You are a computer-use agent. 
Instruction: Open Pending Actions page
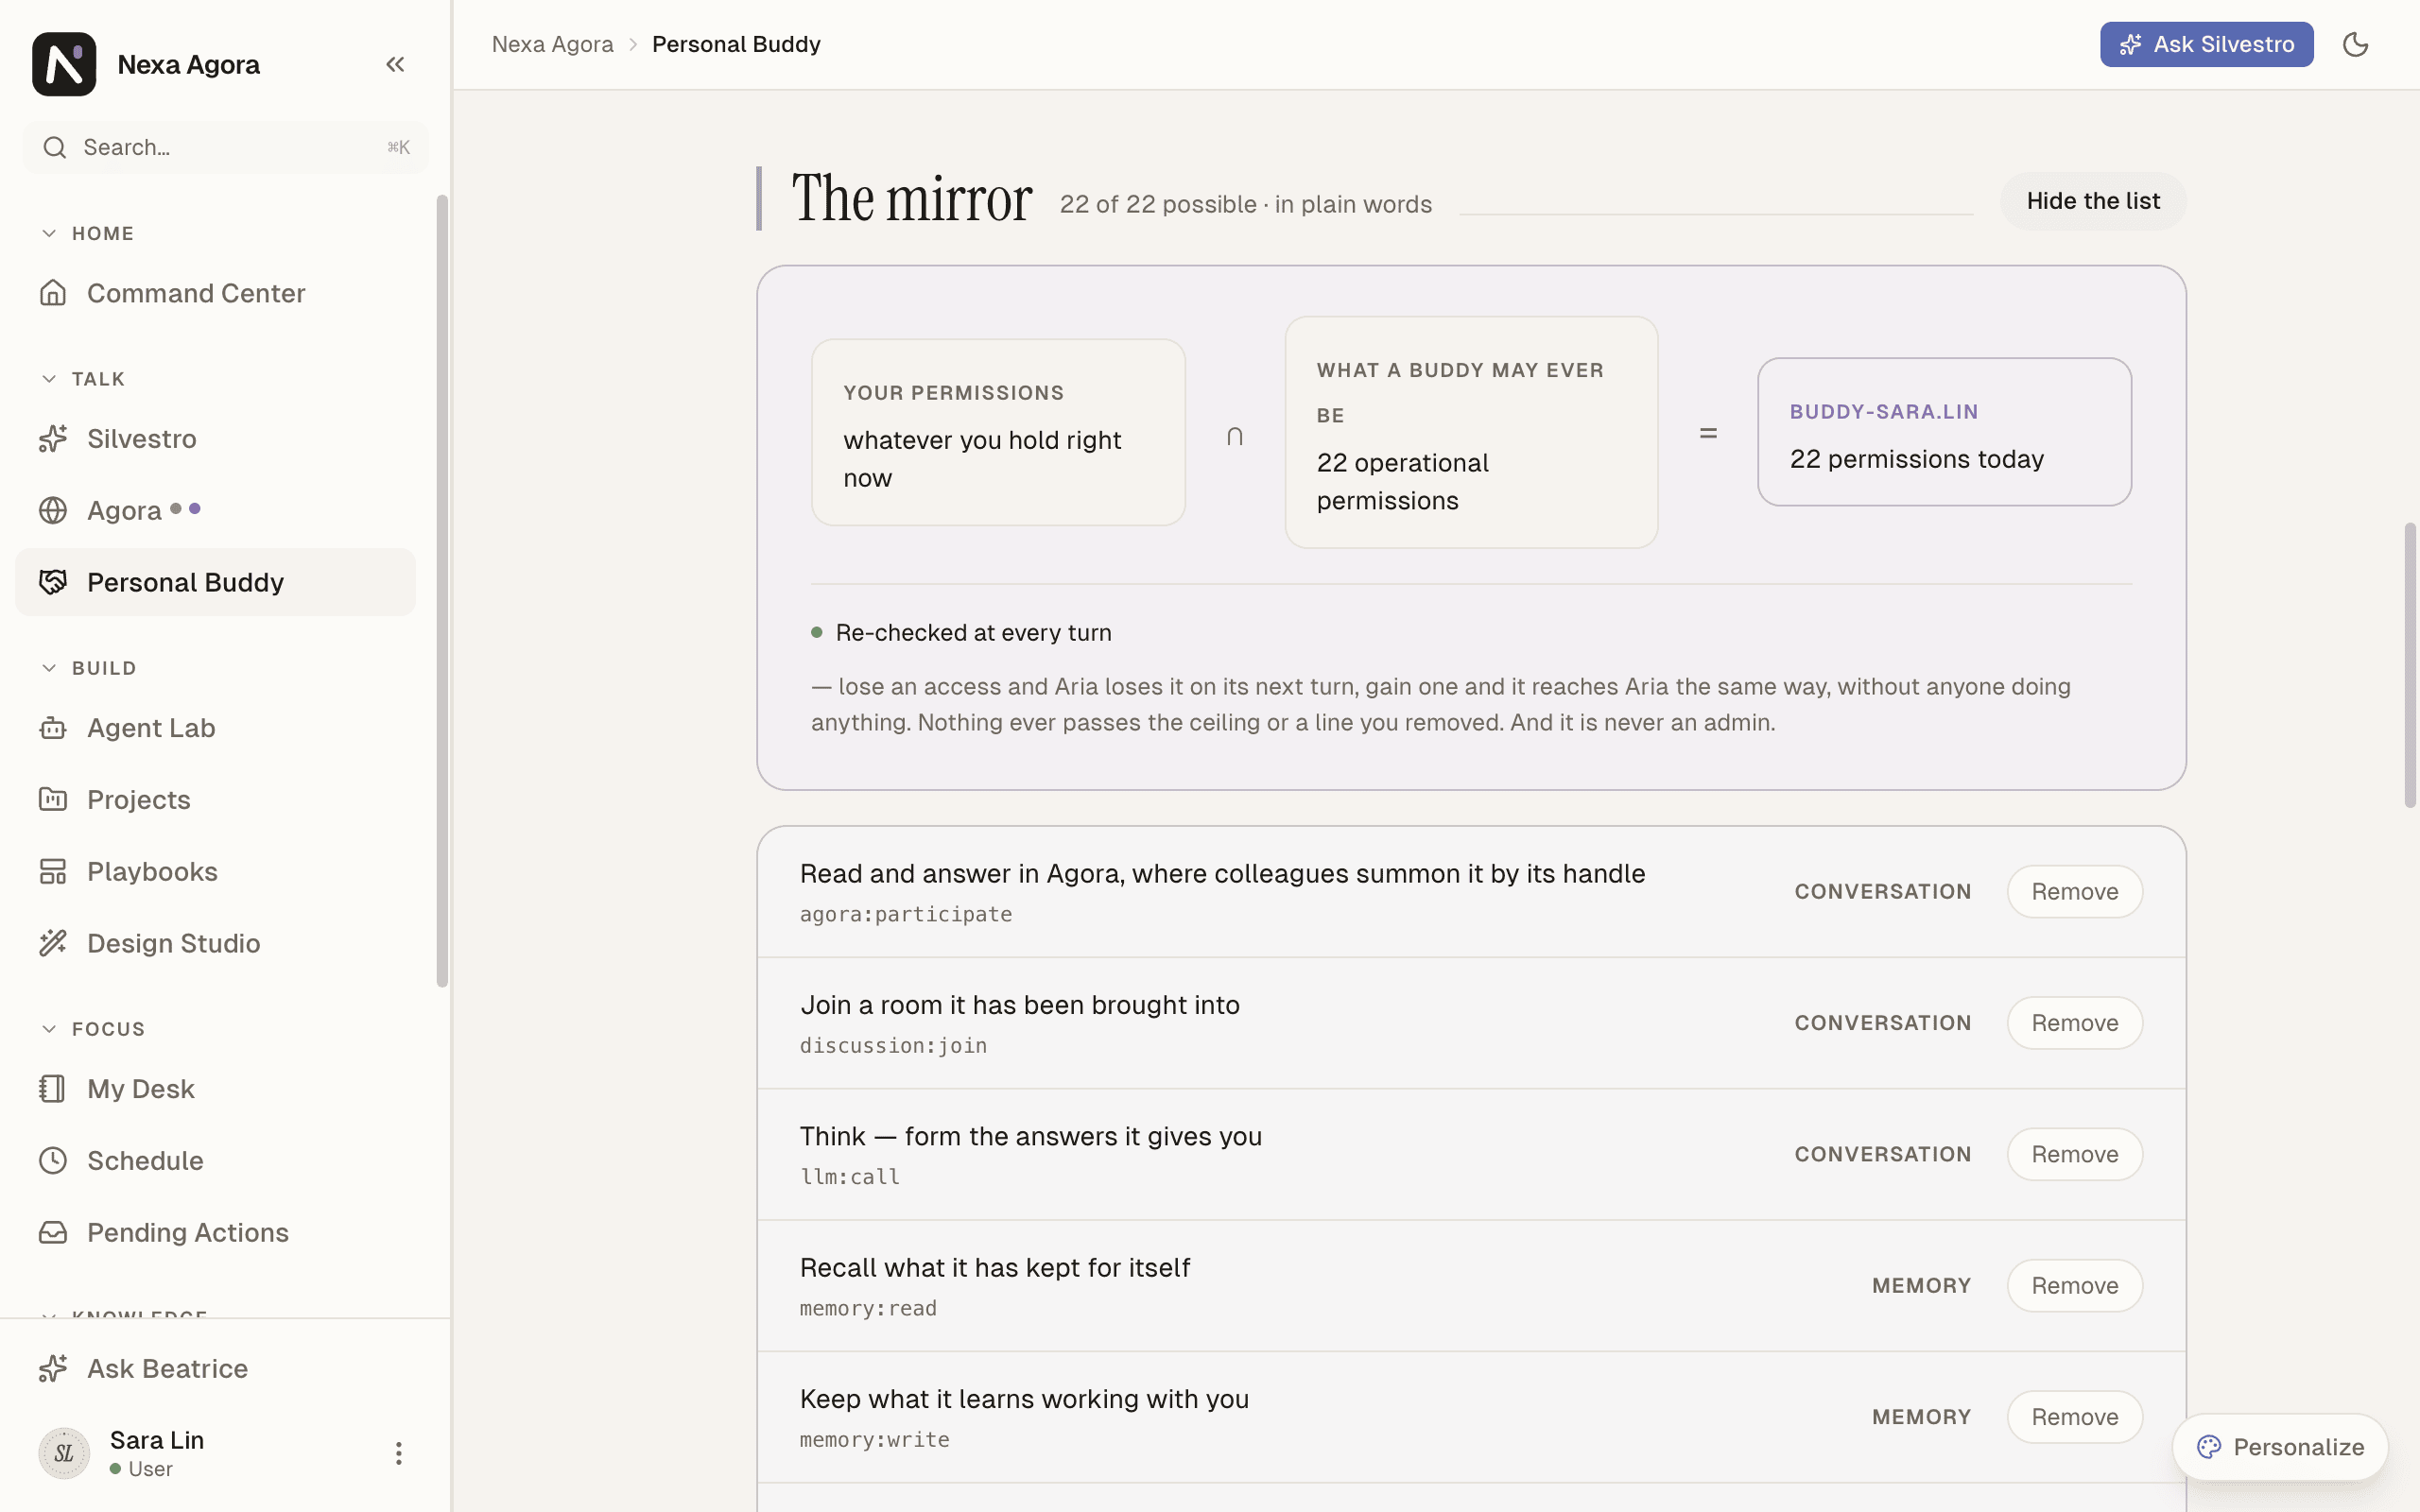pos(215,1232)
